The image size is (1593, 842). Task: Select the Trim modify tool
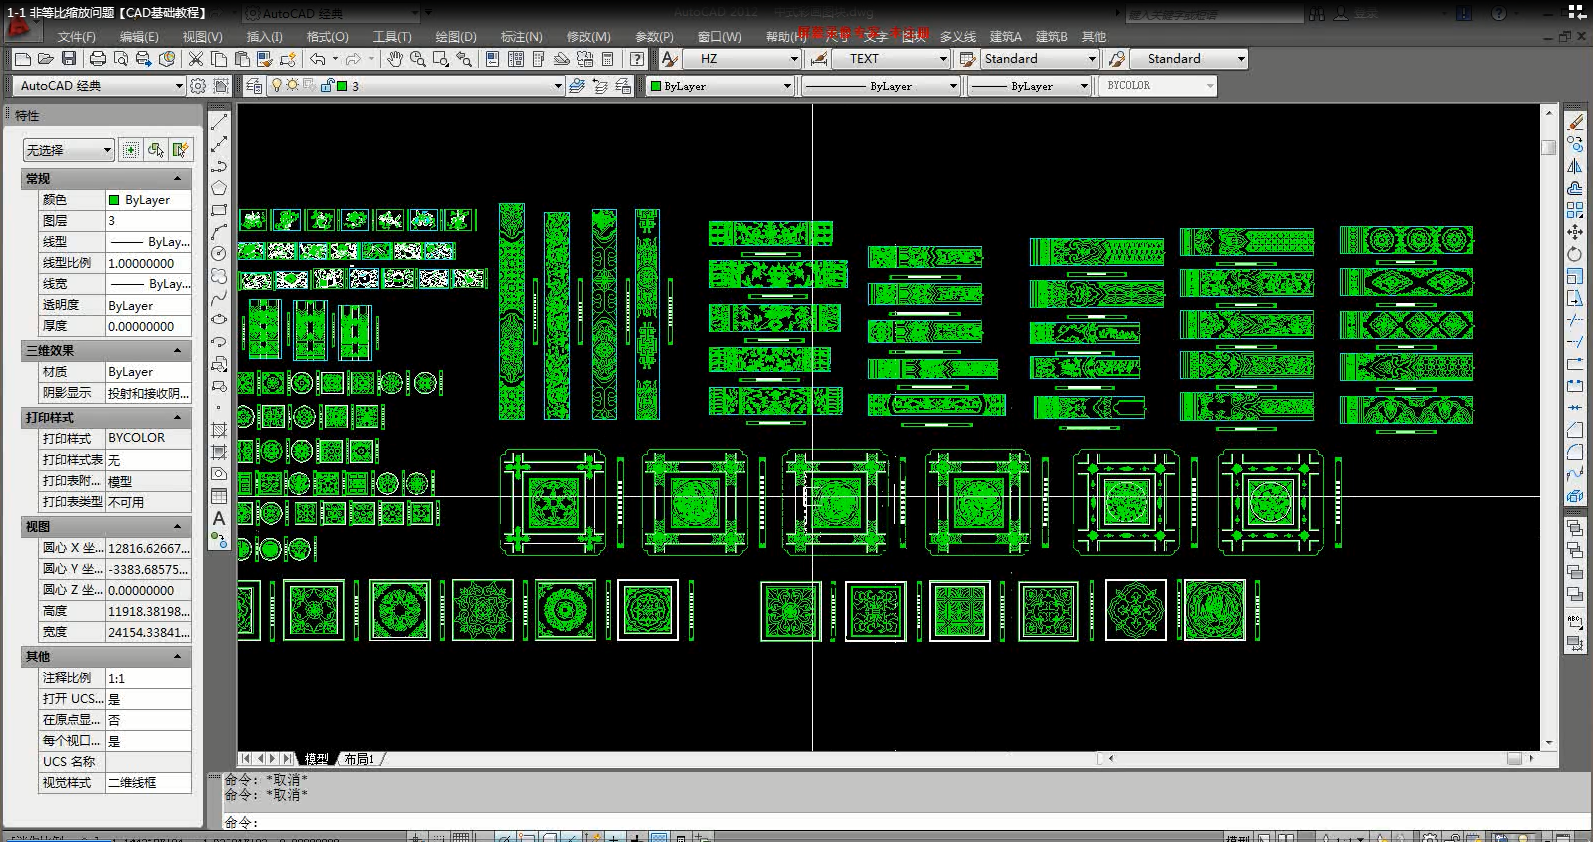click(x=1575, y=320)
